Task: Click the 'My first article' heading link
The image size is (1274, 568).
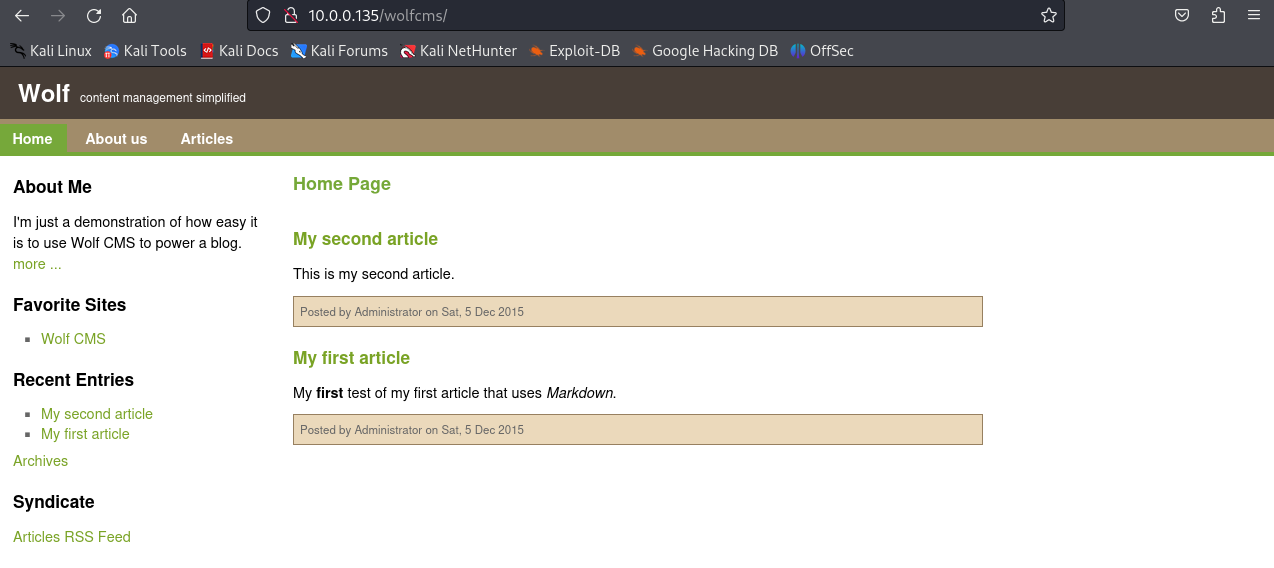Action: pyautogui.click(x=351, y=358)
